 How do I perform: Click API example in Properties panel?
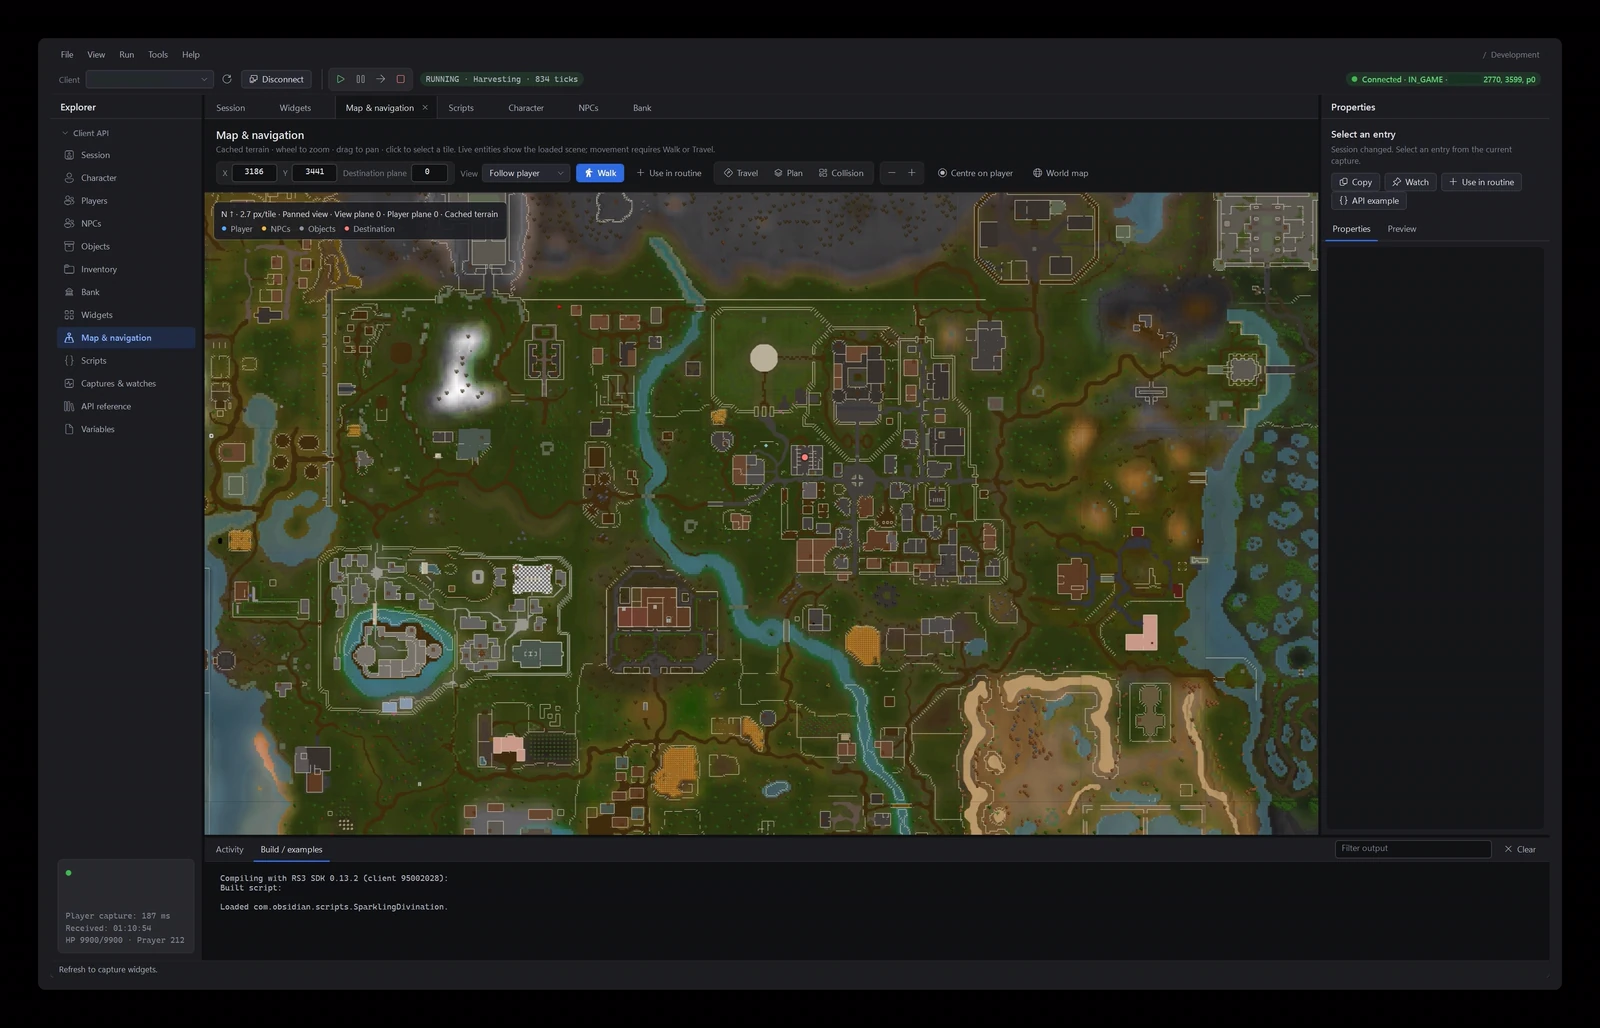click(x=1369, y=201)
